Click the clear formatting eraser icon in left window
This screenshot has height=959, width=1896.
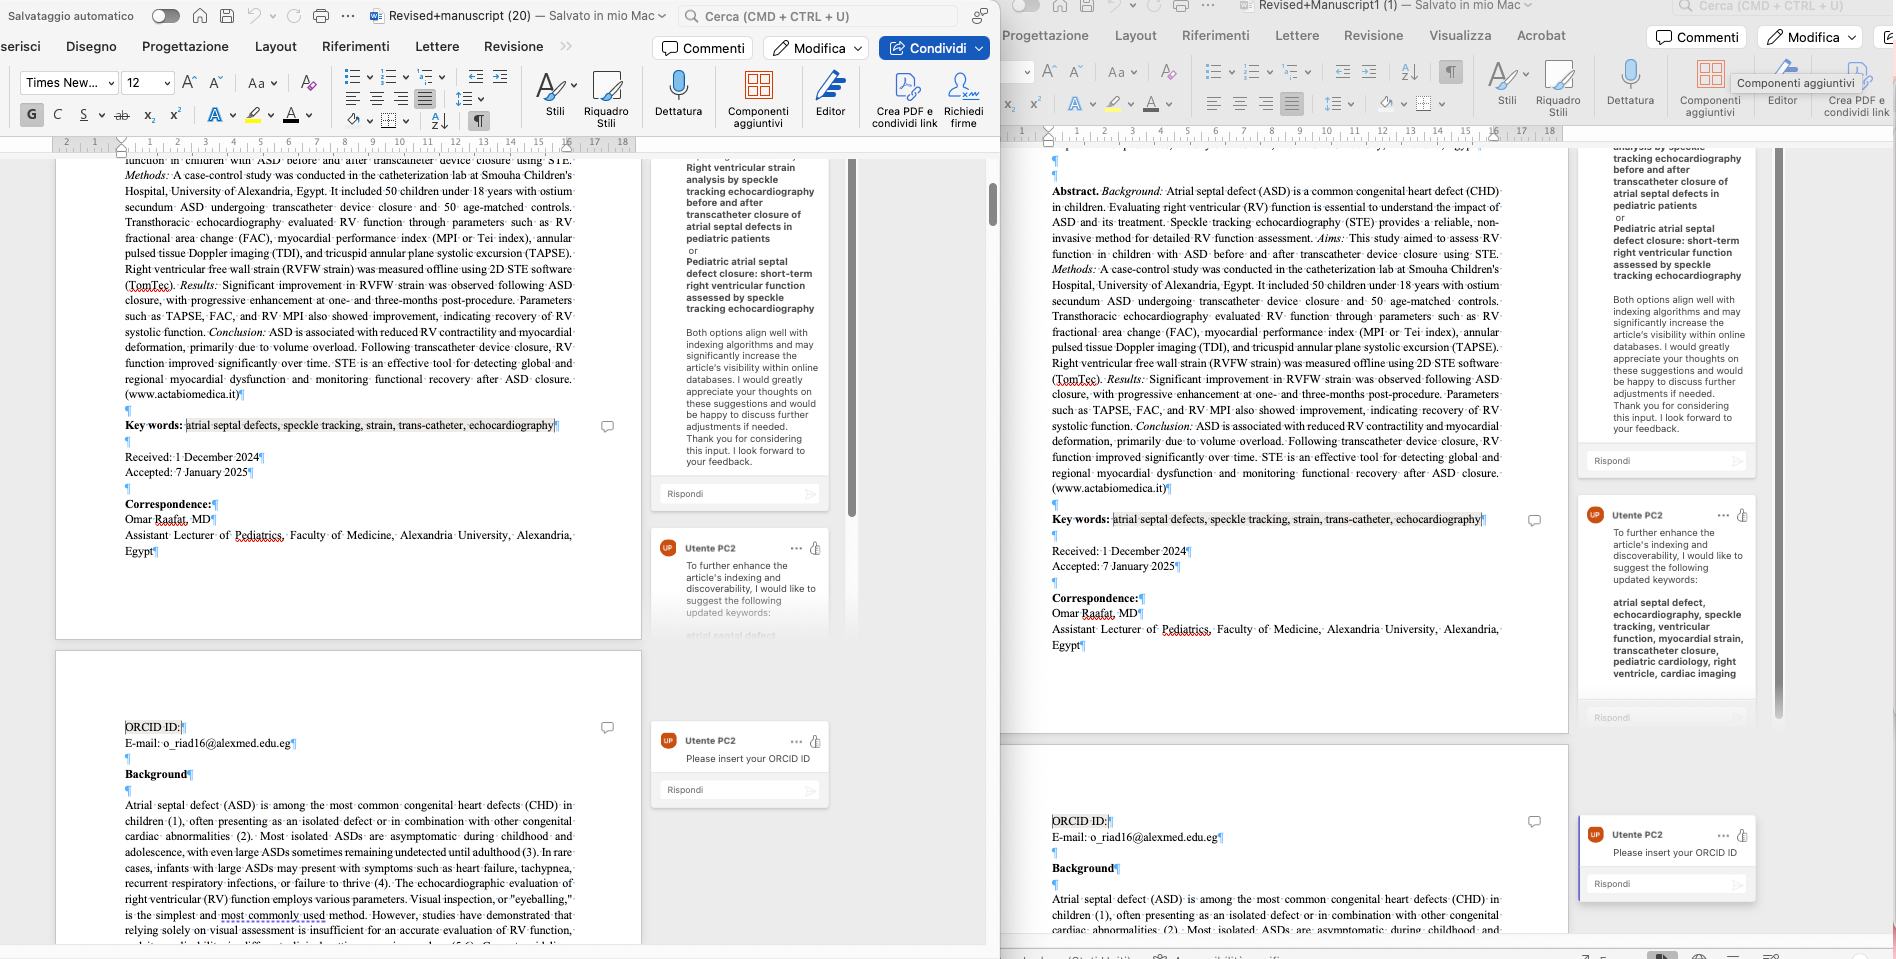click(x=308, y=83)
